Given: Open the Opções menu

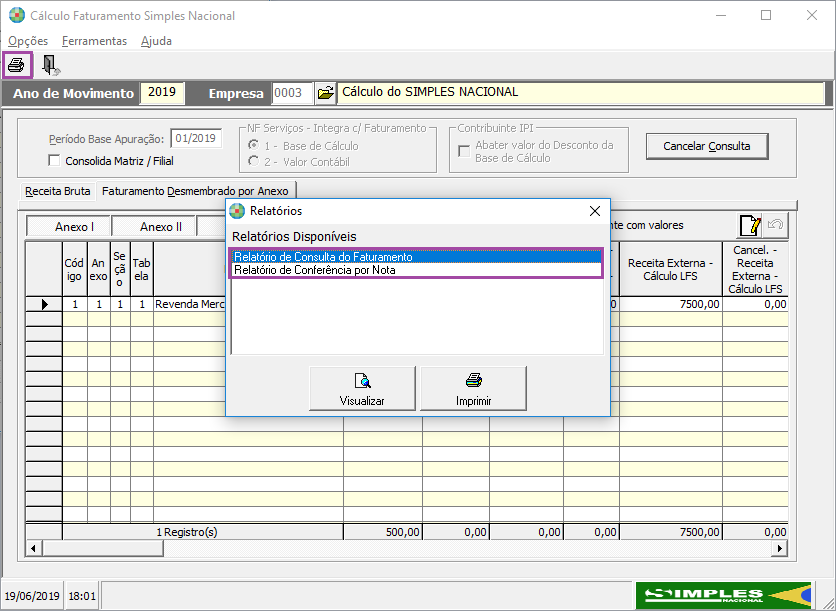Looking at the screenshot, I should click(x=28, y=41).
